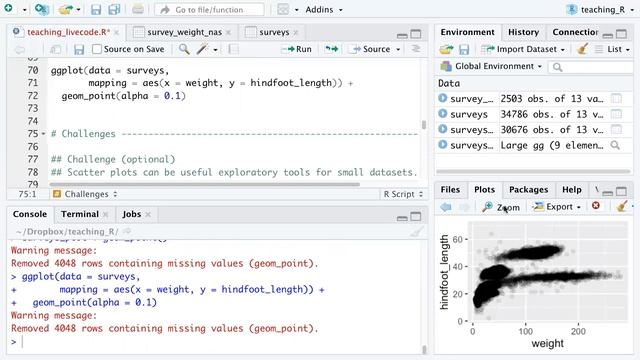The width and height of the screenshot is (640, 360).
Task: Switch to the teaching_livecode.R tab
Action: coord(68,32)
